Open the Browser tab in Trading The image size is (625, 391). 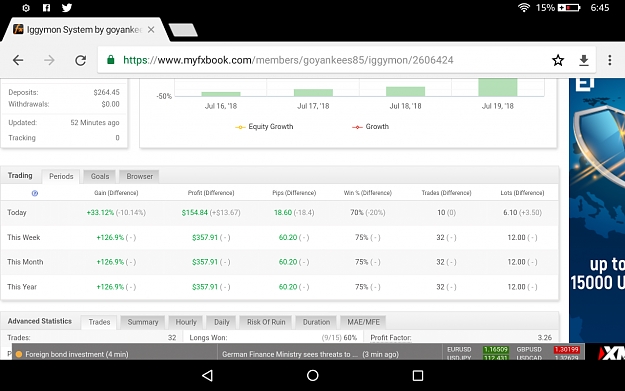click(140, 176)
